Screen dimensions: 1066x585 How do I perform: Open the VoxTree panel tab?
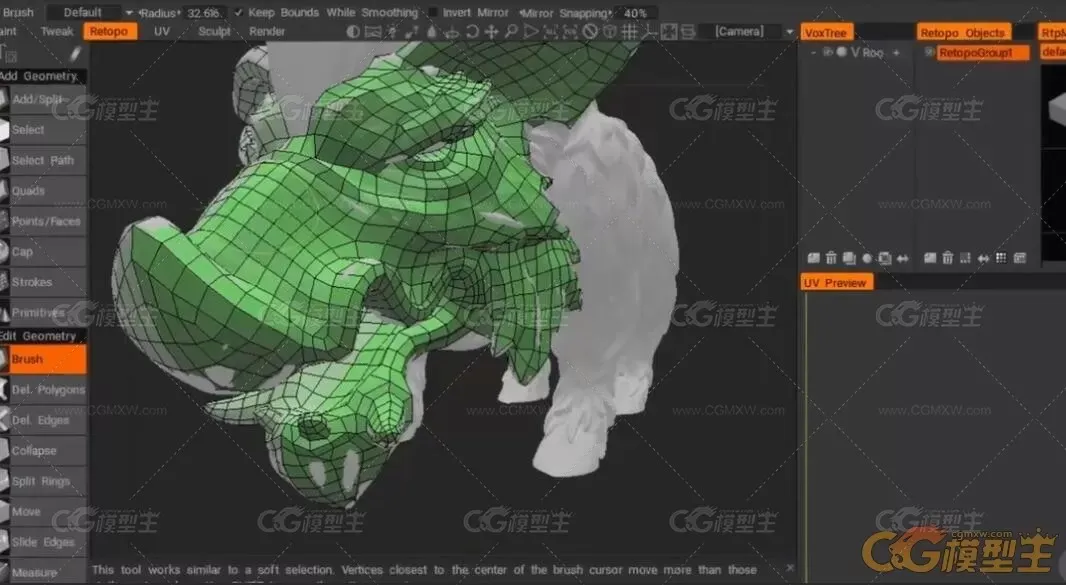click(x=826, y=33)
